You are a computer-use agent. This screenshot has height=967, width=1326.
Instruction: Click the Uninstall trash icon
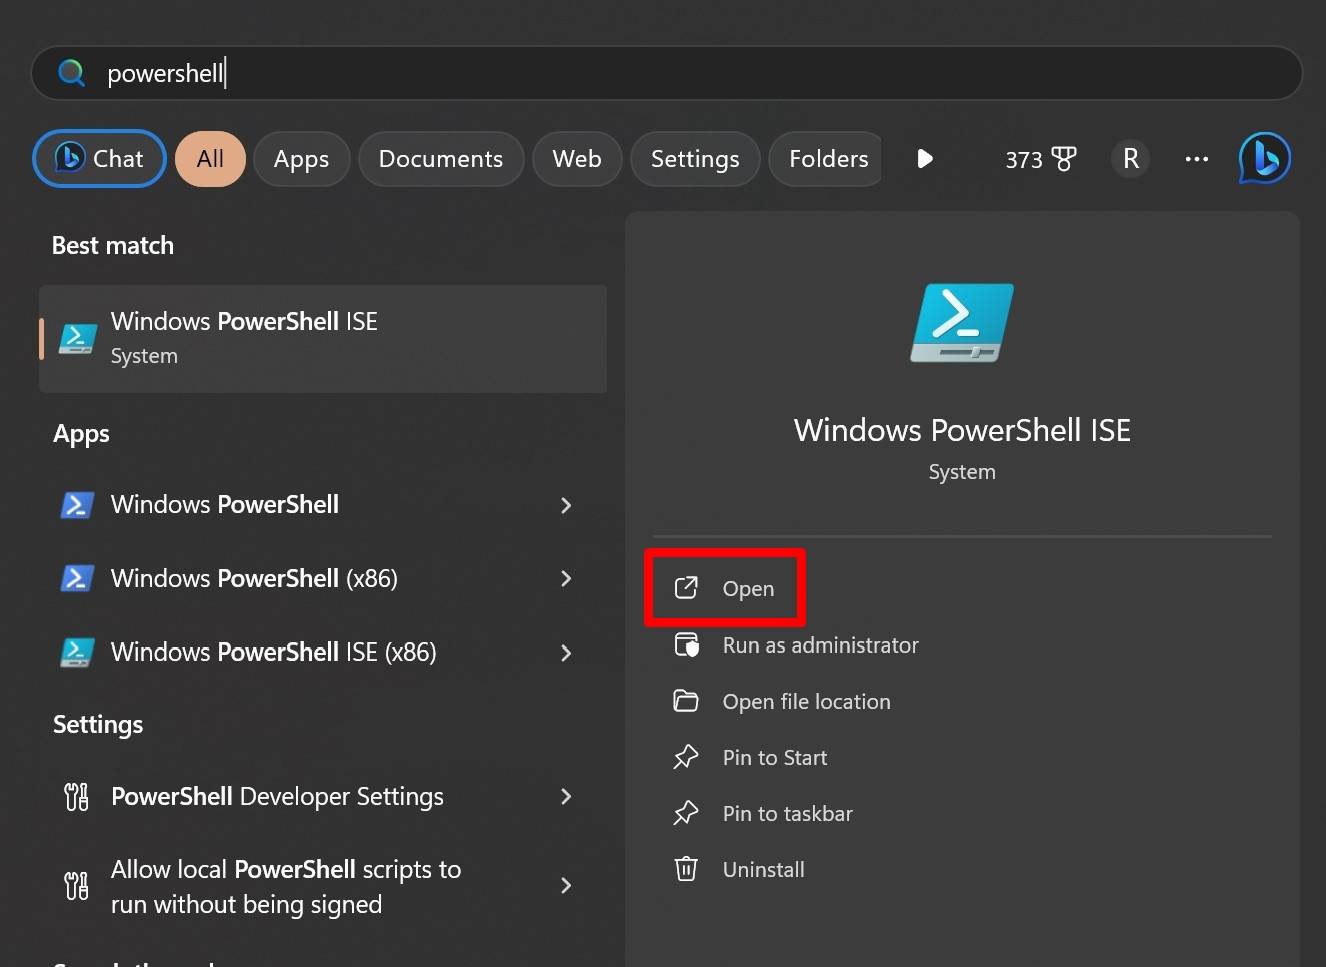[686, 869]
